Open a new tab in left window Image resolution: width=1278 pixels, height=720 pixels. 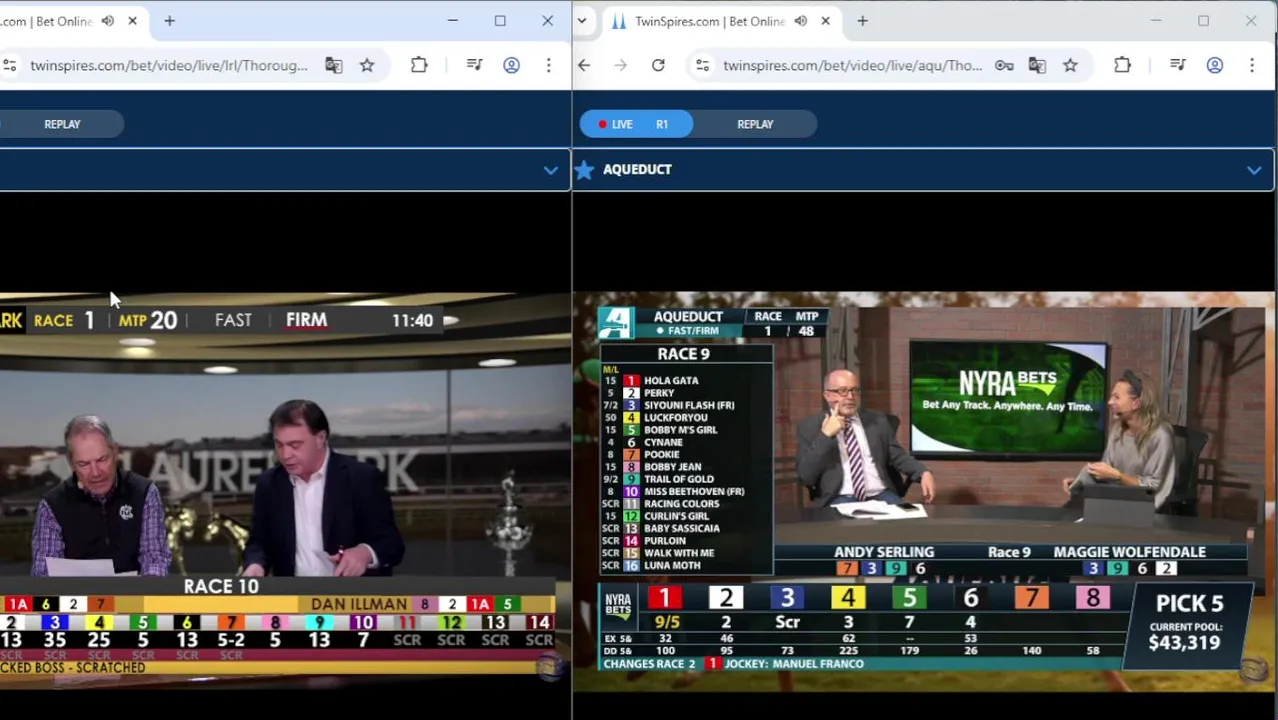(169, 21)
